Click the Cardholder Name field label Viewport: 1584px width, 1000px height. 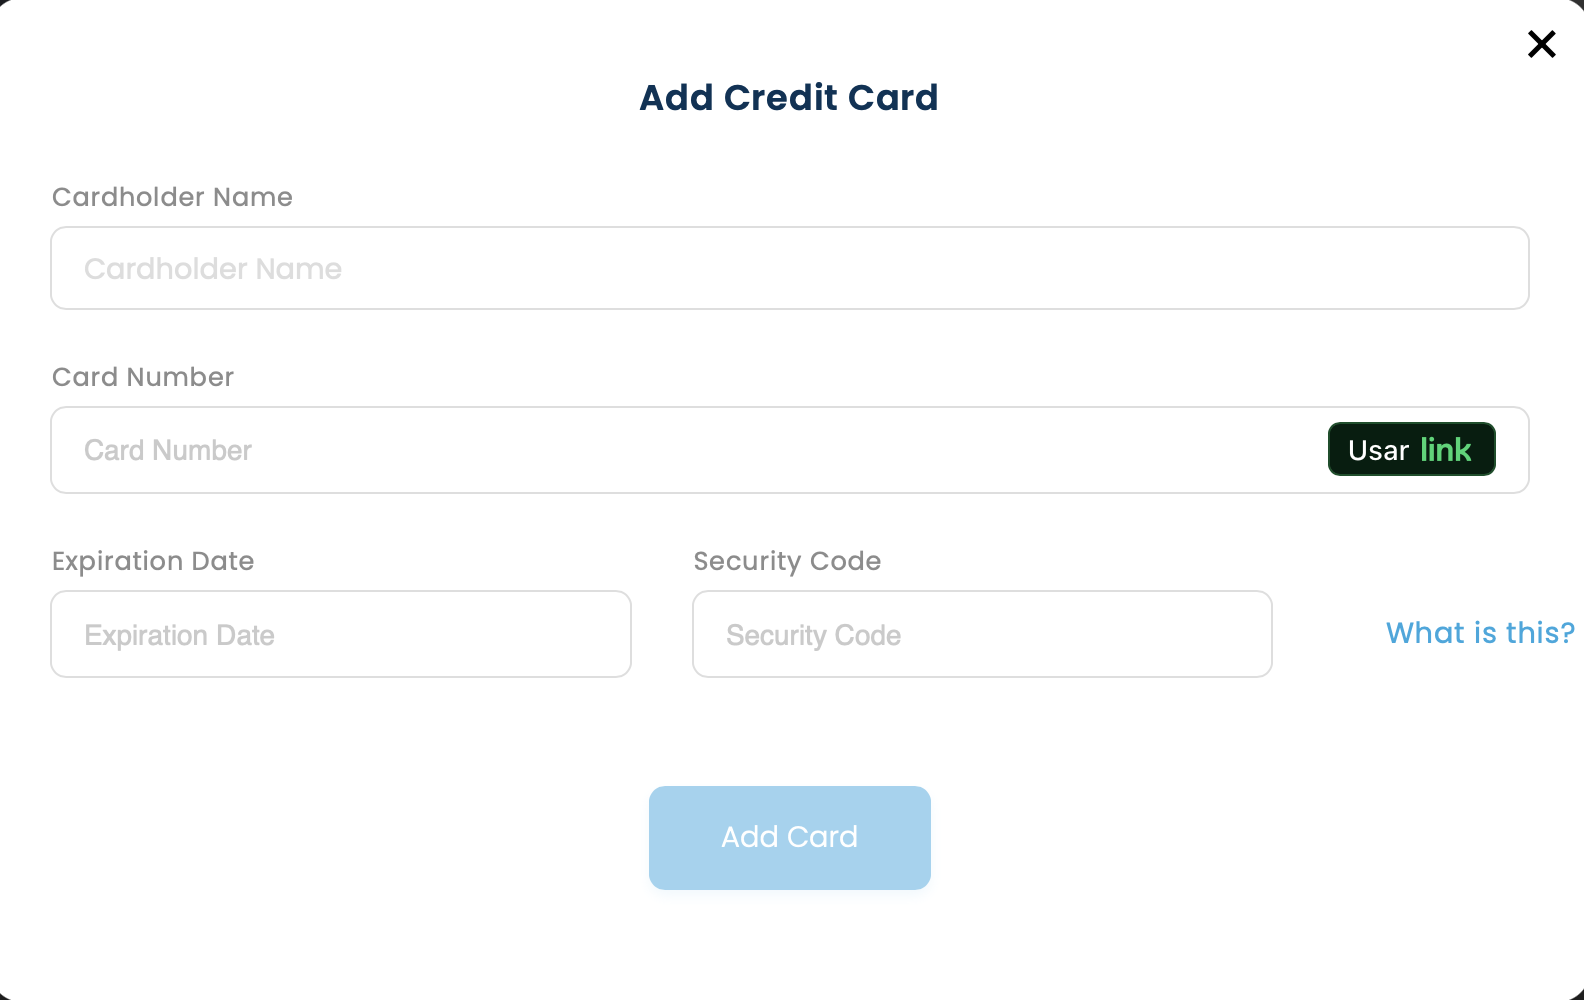172,197
